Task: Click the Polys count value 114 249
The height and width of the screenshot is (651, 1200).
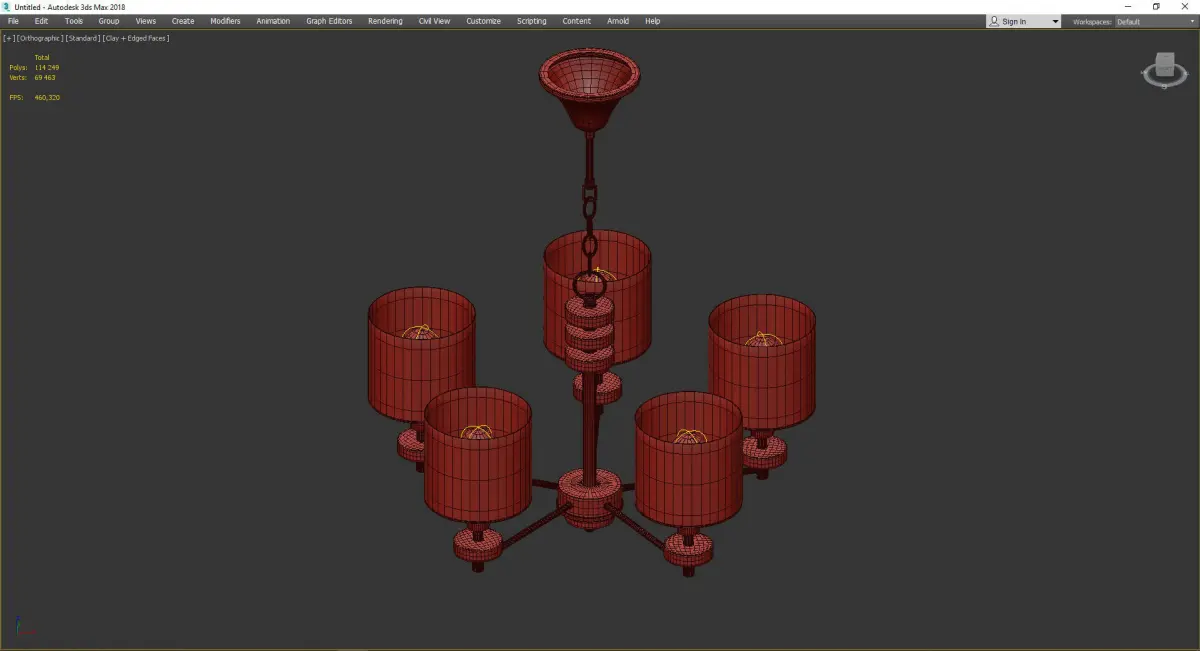Action: pos(46,67)
